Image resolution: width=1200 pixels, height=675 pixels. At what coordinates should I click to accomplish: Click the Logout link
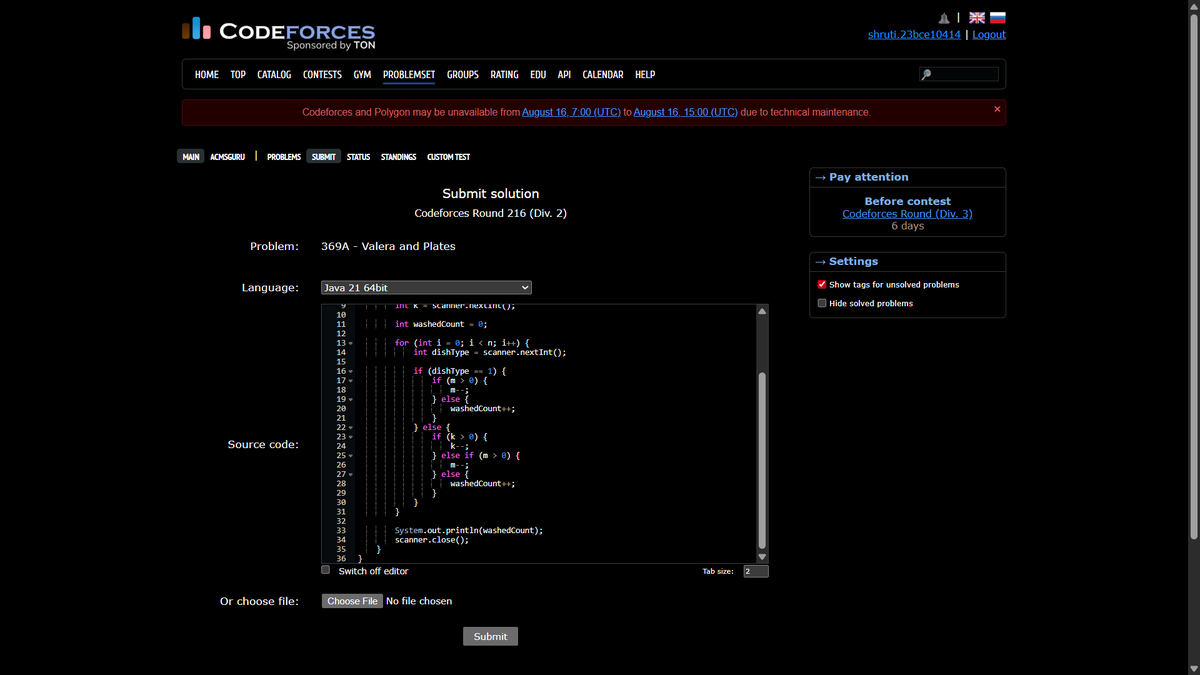pyautogui.click(x=989, y=34)
